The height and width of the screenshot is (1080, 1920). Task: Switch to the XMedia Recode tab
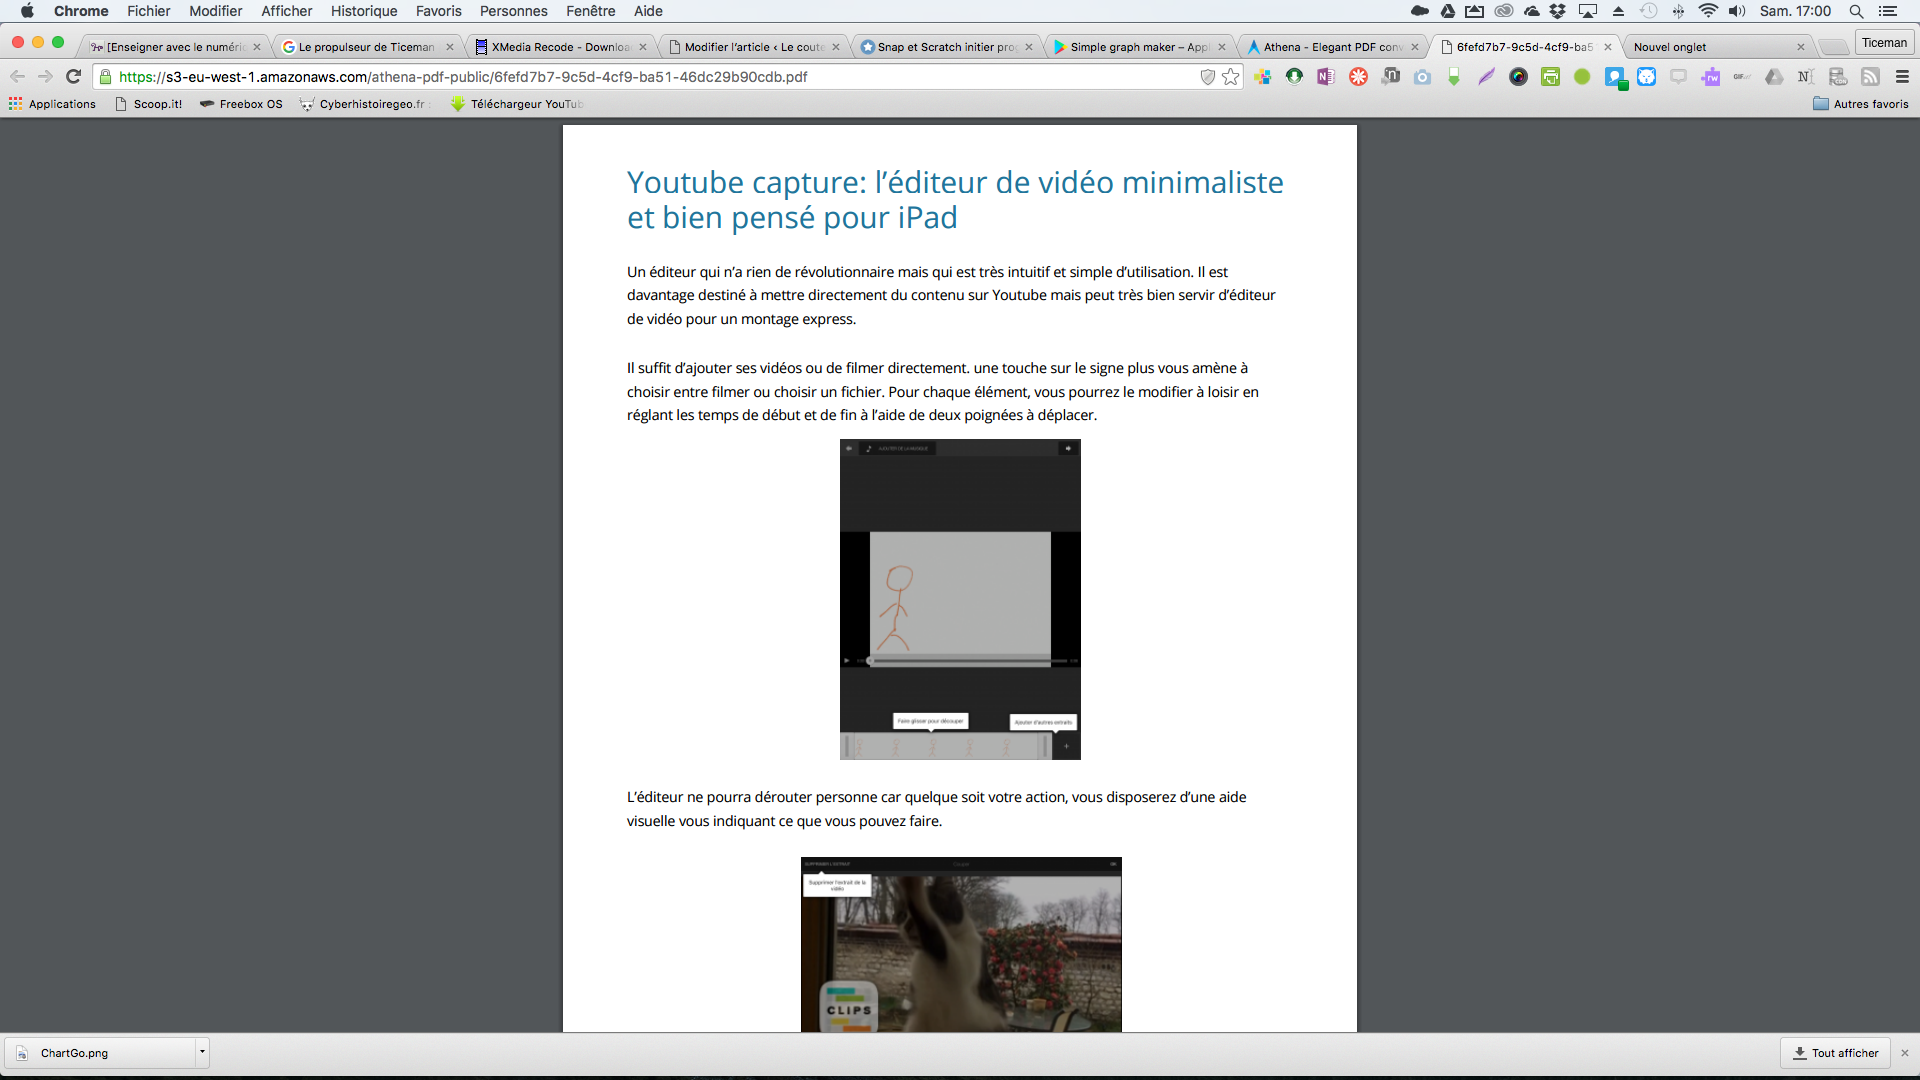[560, 47]
